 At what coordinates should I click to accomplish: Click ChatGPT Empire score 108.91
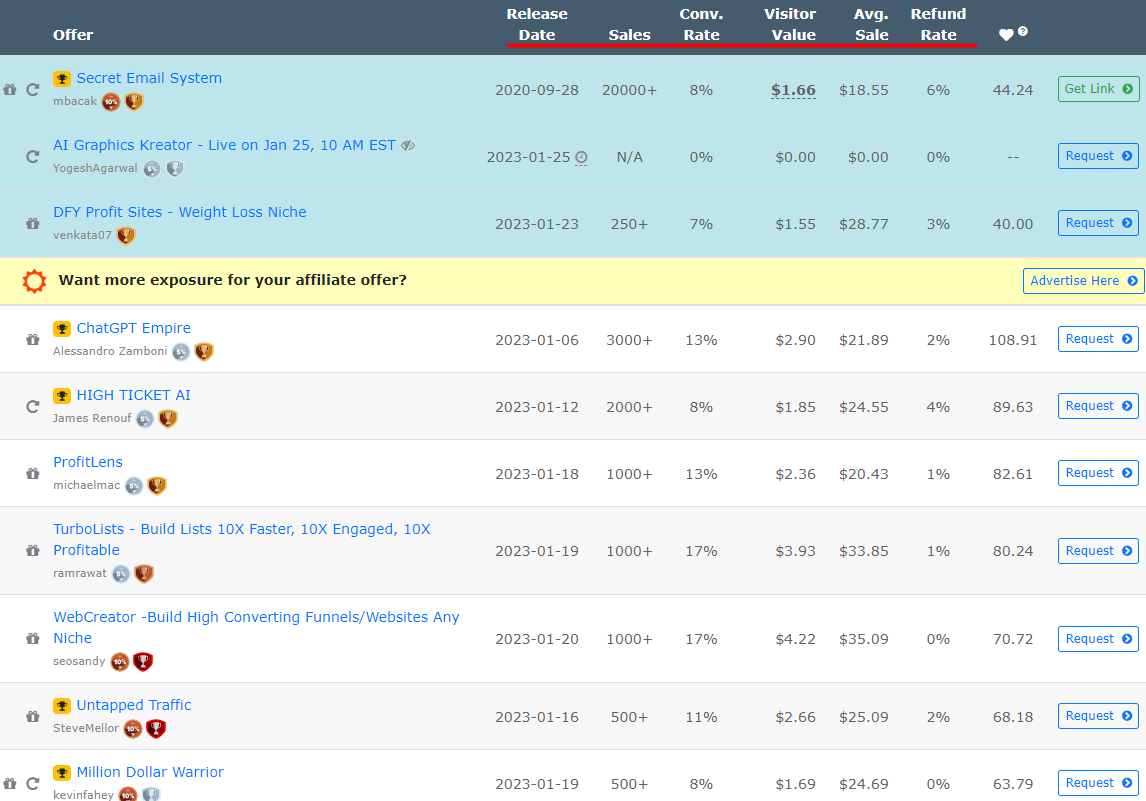pyautogui.click(x=1013, y=341)
